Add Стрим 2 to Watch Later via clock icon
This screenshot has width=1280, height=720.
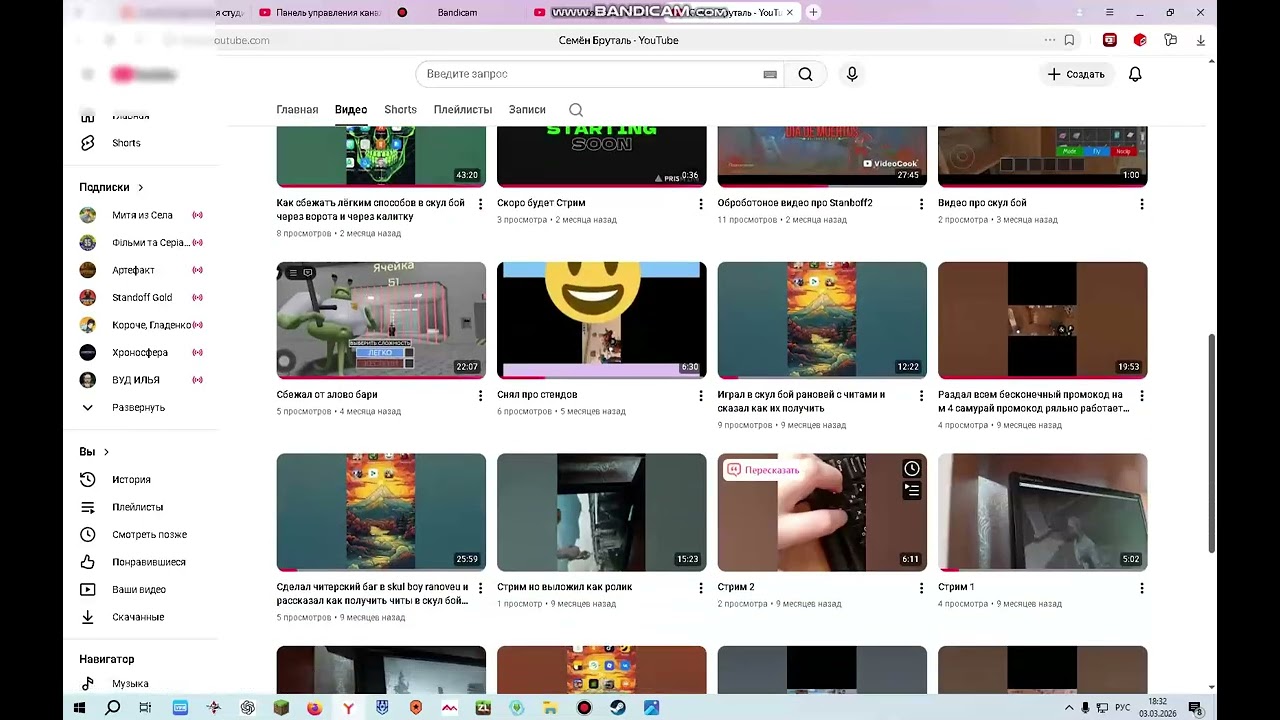tap(912, 469)
